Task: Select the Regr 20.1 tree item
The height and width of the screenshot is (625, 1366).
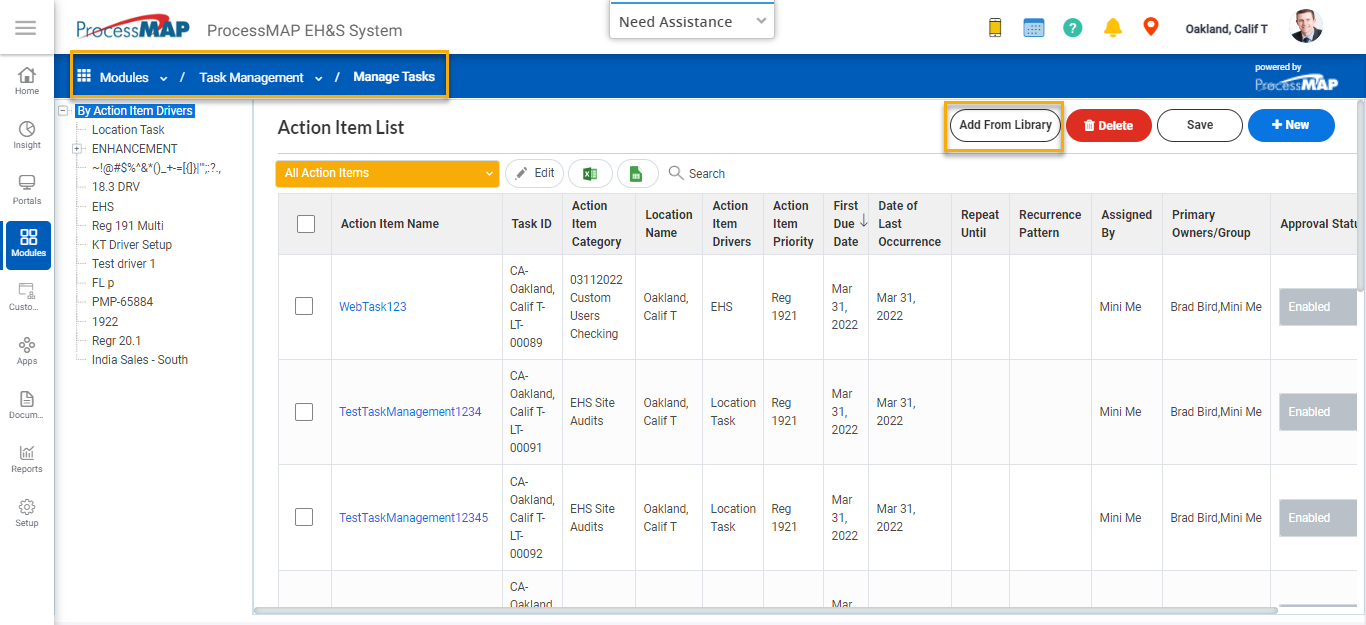Action: click(116, 341)
